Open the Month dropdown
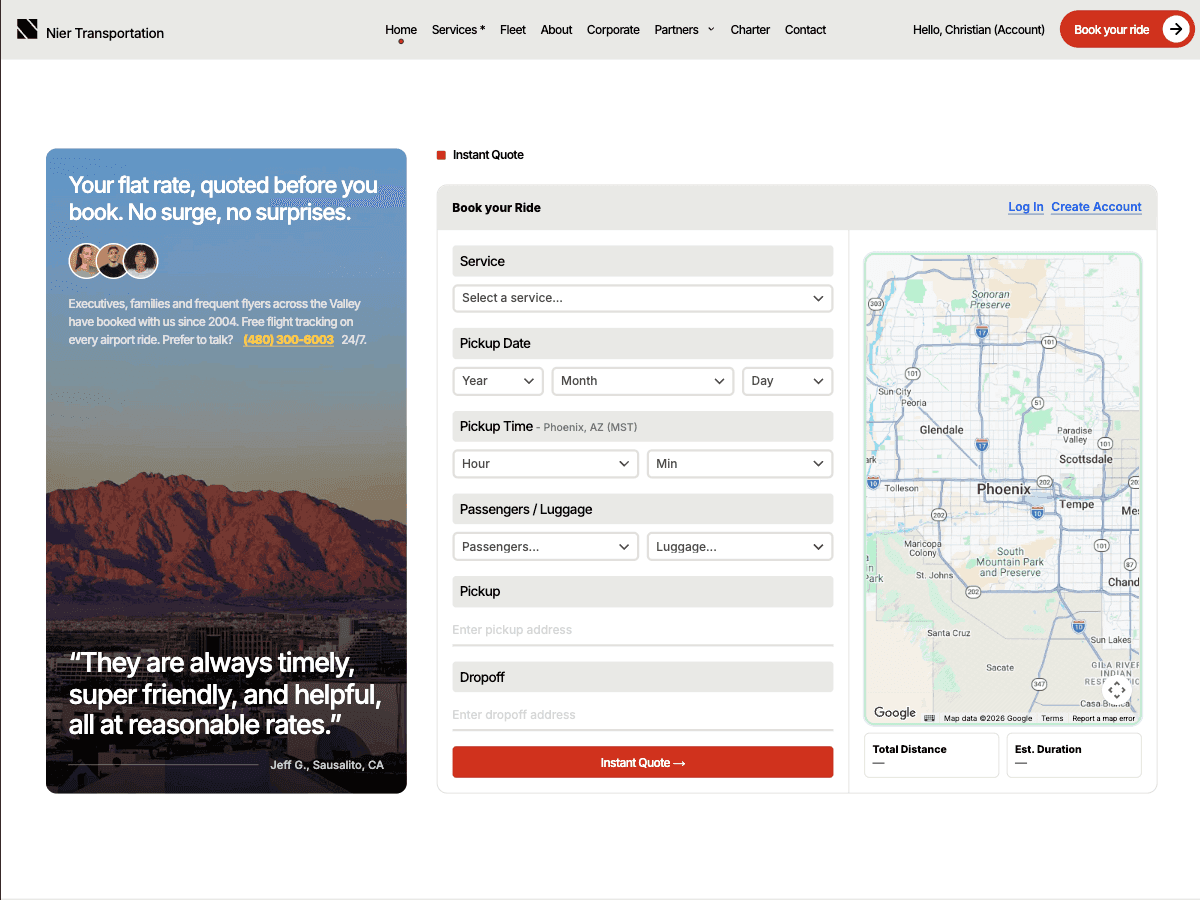Viewport: 1200px width, 900px height. (643, 381)
